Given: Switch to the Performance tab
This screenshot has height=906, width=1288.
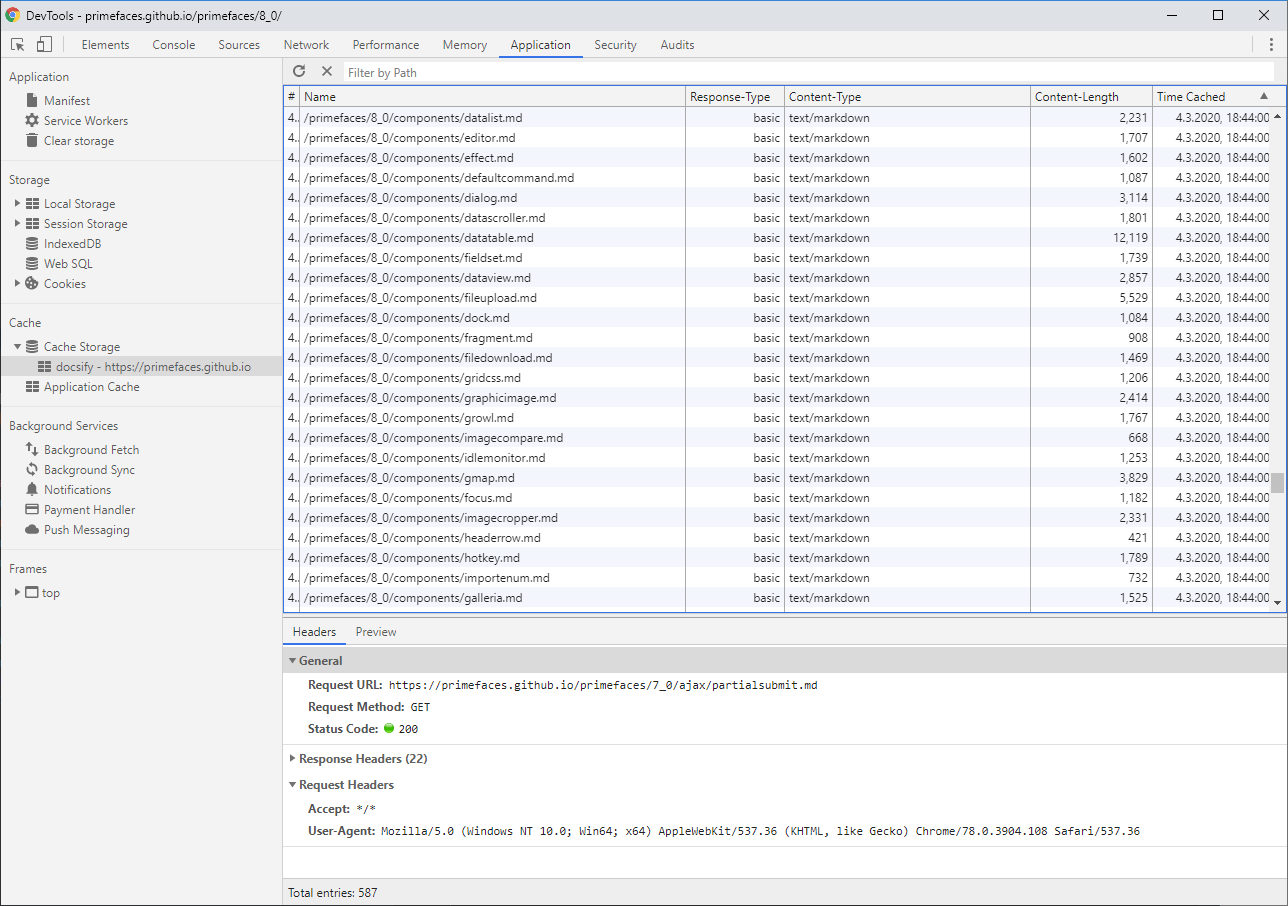Looking at the screenshot, I should point(386,45).
